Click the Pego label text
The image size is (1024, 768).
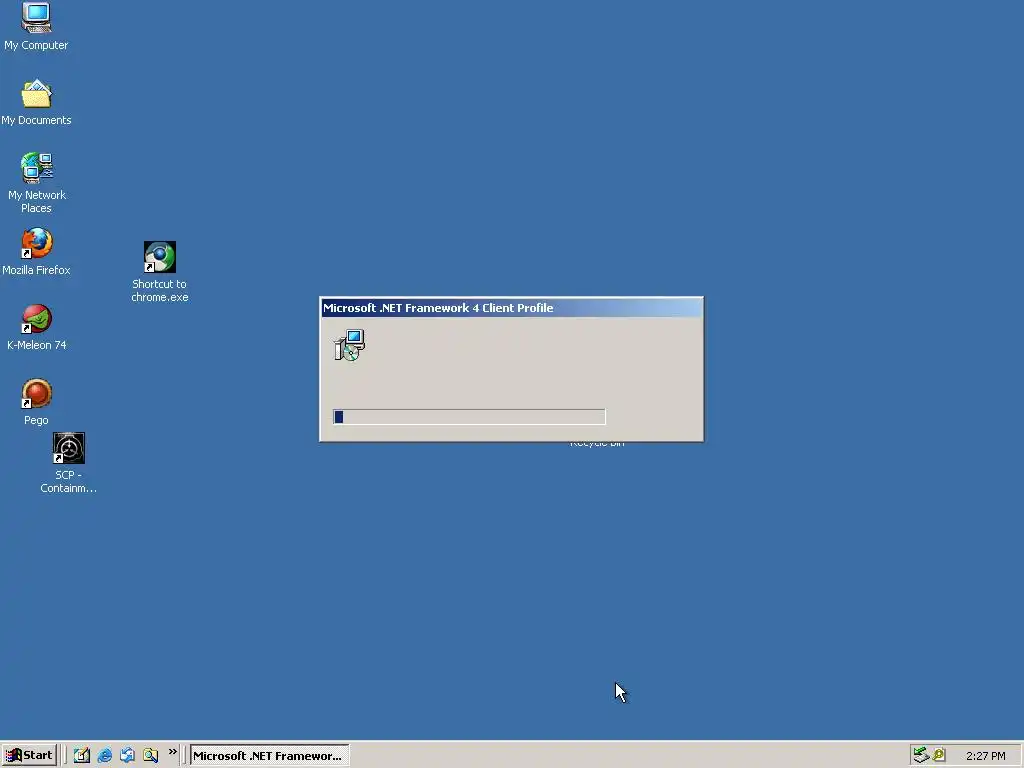[36, 420]
